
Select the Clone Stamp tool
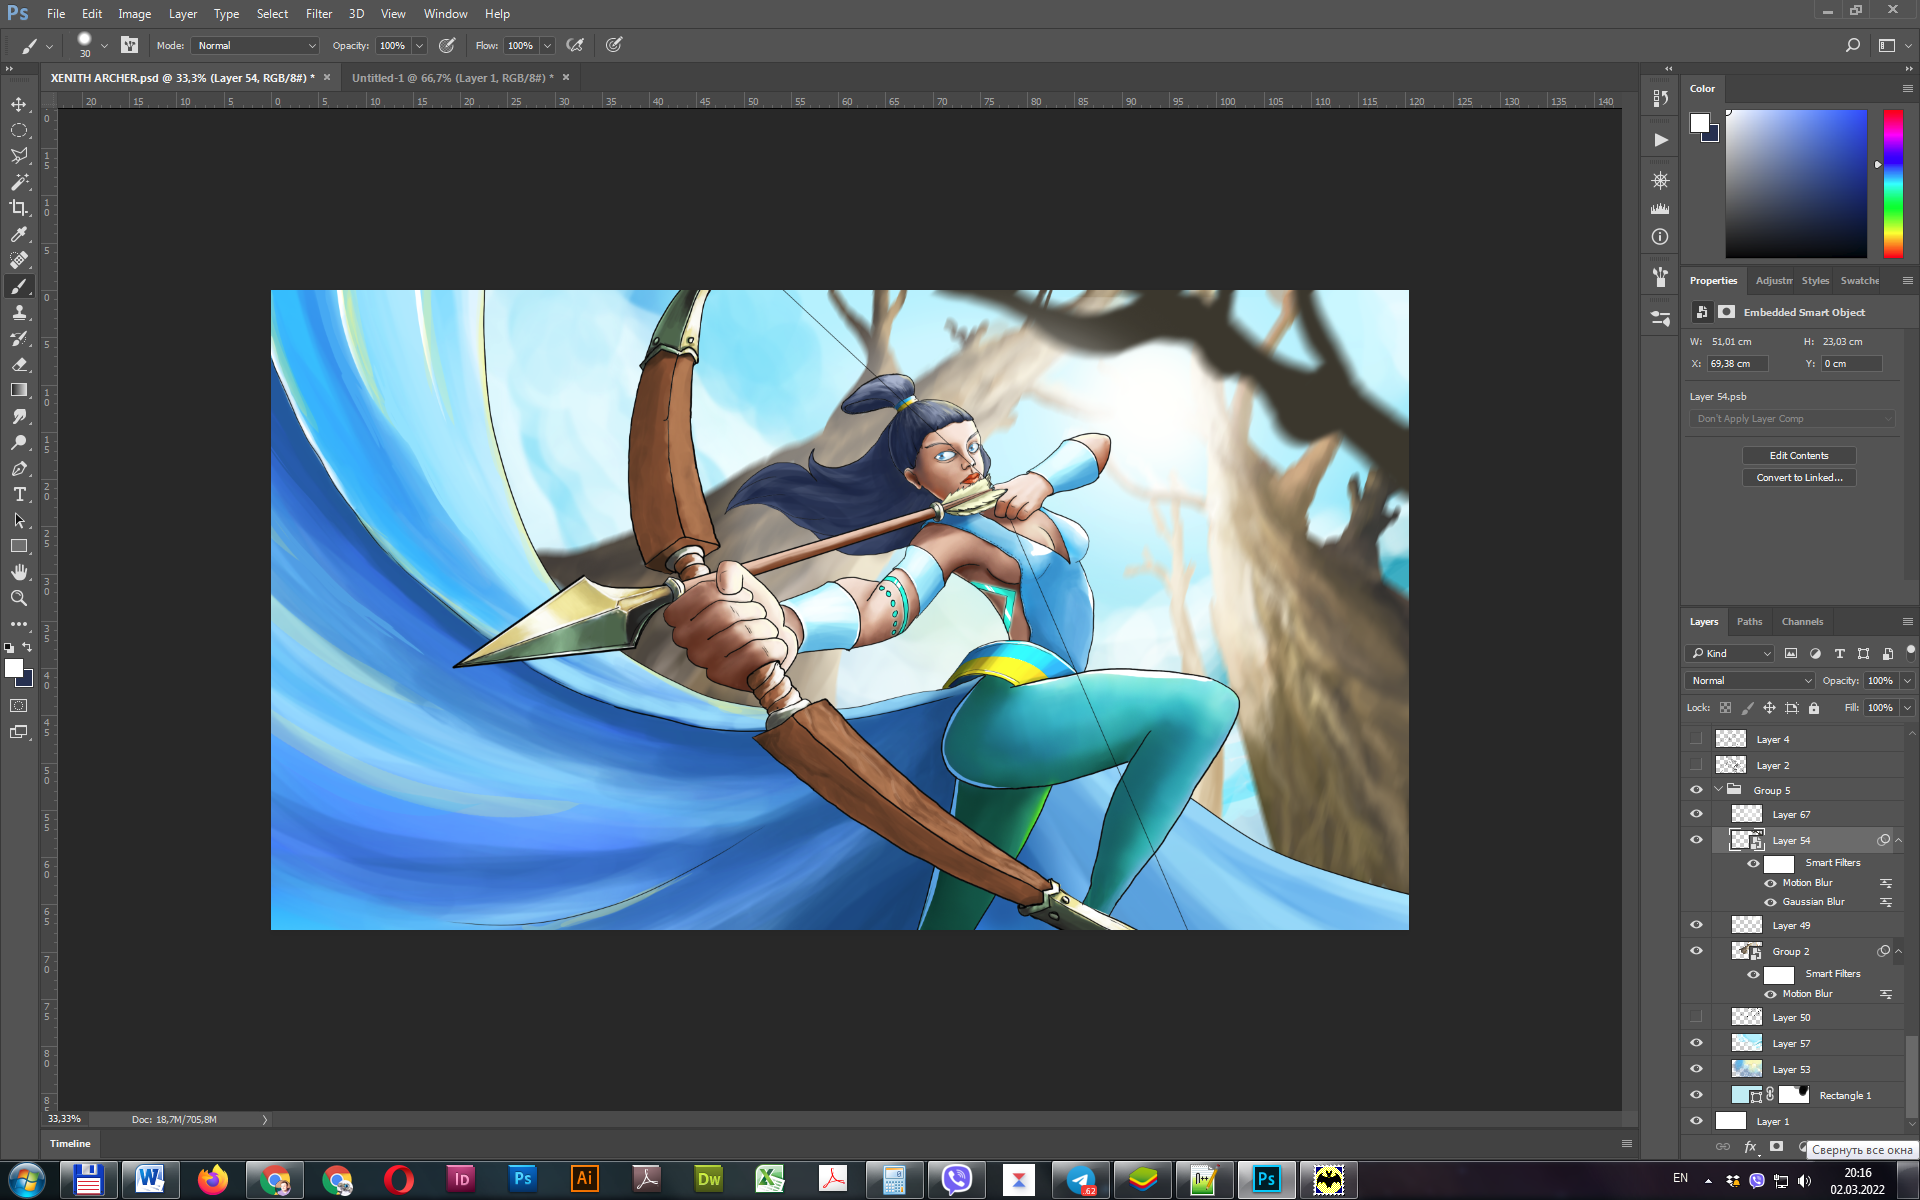[x=19, y=313]
